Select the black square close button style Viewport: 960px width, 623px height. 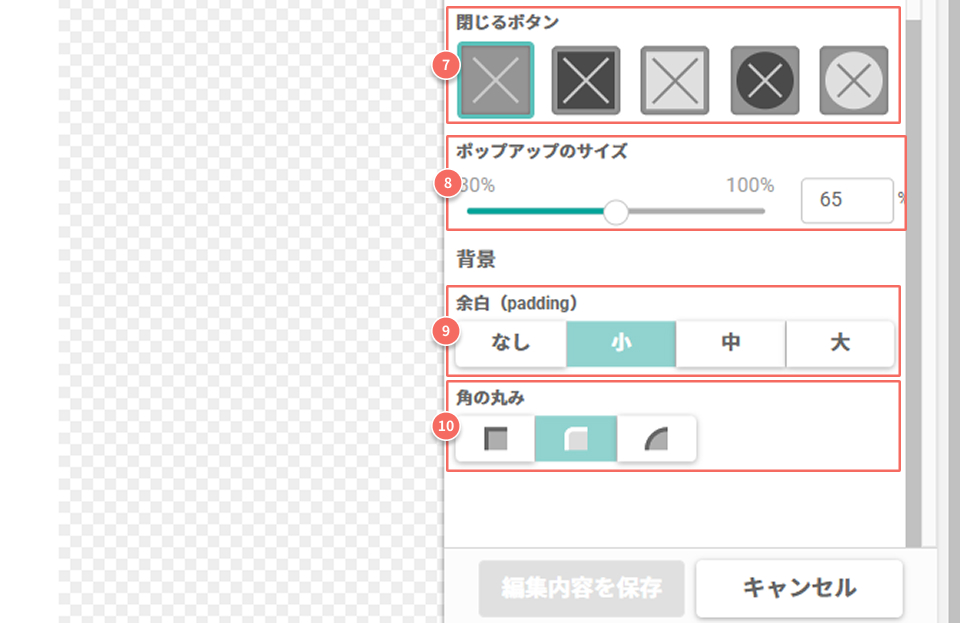coord(586,80)
